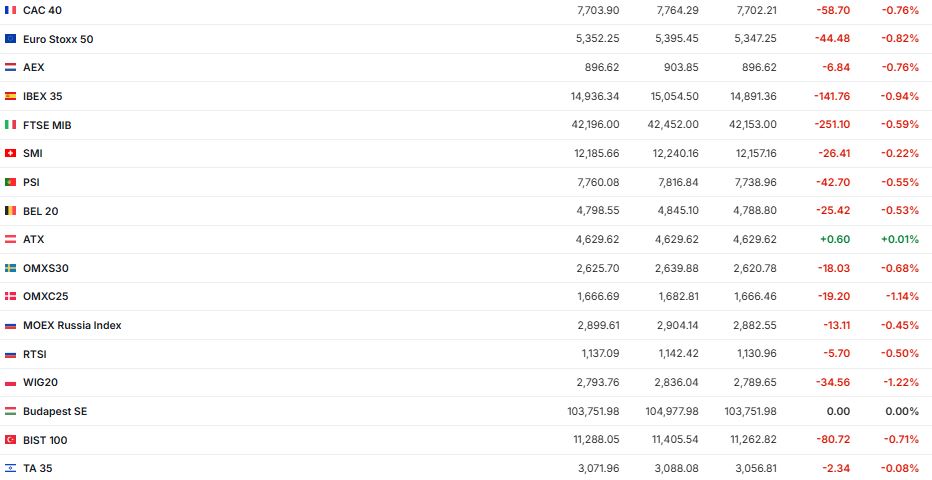Click the Israel flag icon beside TA 35
Viewport: 932px width, 480px height.
click(x=10, y=468)
